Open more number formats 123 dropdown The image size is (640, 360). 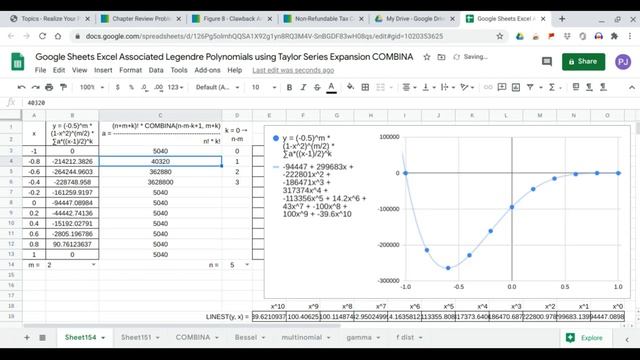pyautogui.click(x=176, y=87)
